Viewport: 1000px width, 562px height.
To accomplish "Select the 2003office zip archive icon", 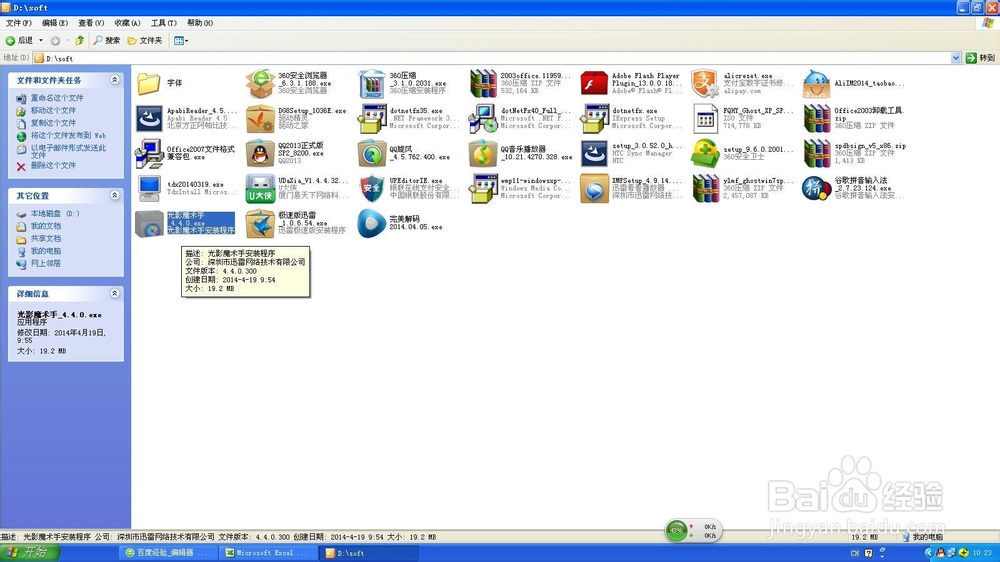I will click(x=483, y=84).
